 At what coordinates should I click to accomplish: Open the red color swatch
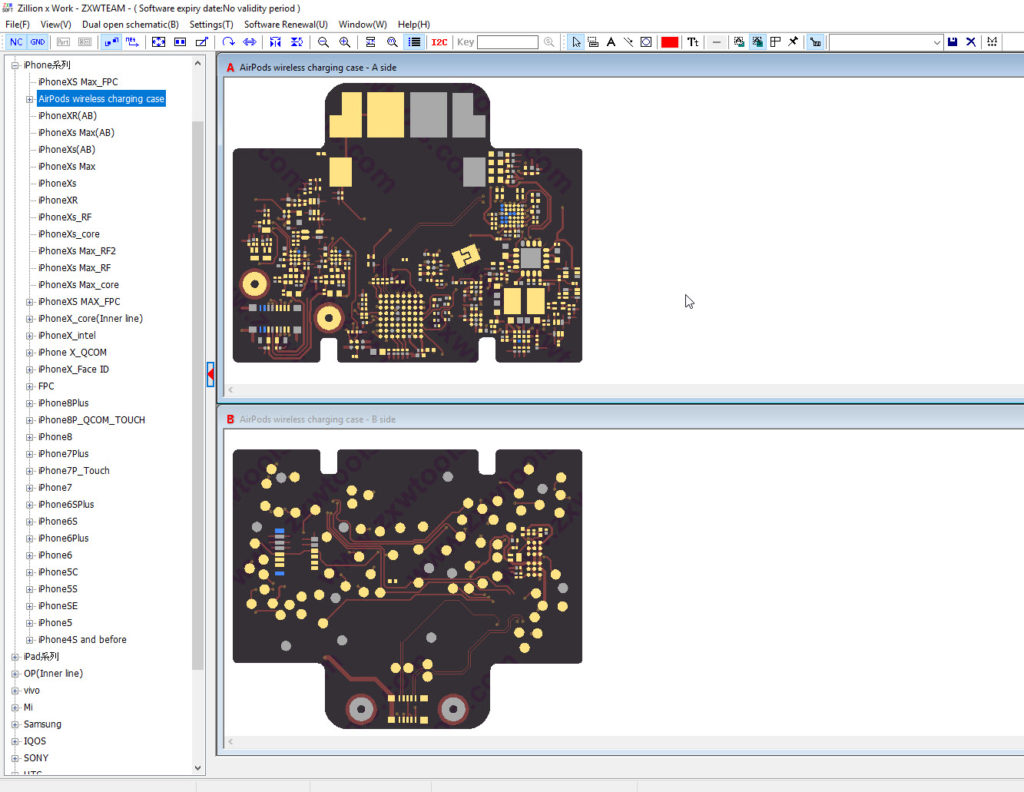[x=669, y=42]
